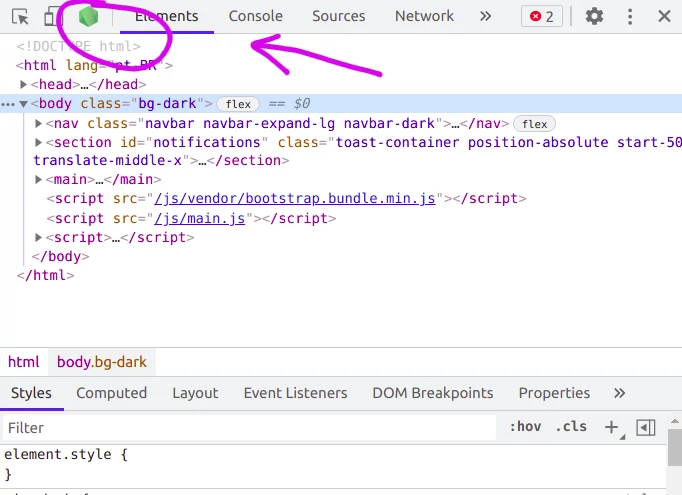Expand the head element node

coord(23,84)
